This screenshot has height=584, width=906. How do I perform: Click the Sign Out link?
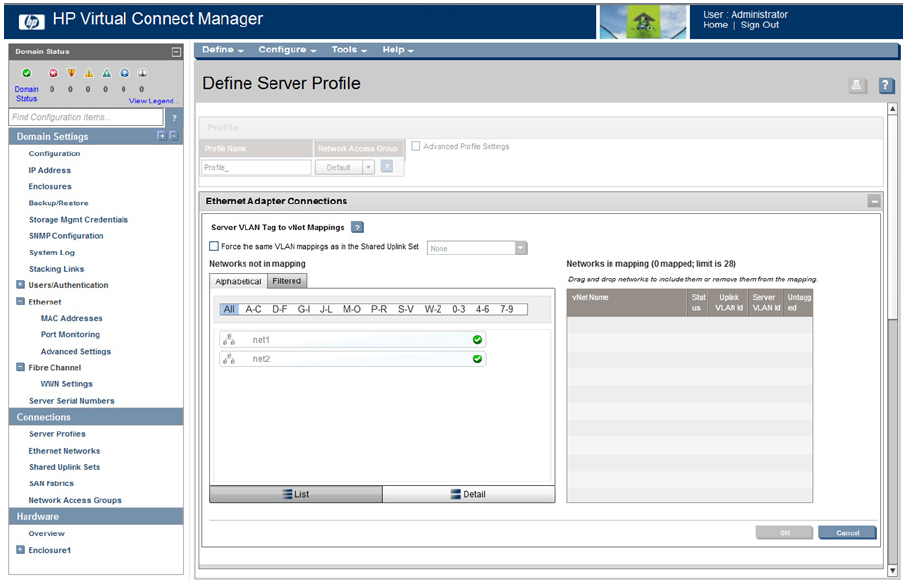(760, 25)
